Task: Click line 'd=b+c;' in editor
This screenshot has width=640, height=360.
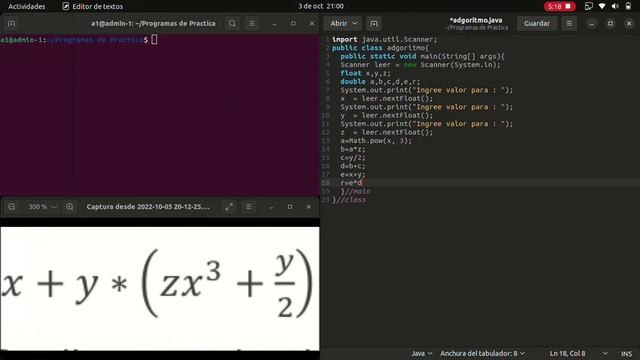Action: 353,166
